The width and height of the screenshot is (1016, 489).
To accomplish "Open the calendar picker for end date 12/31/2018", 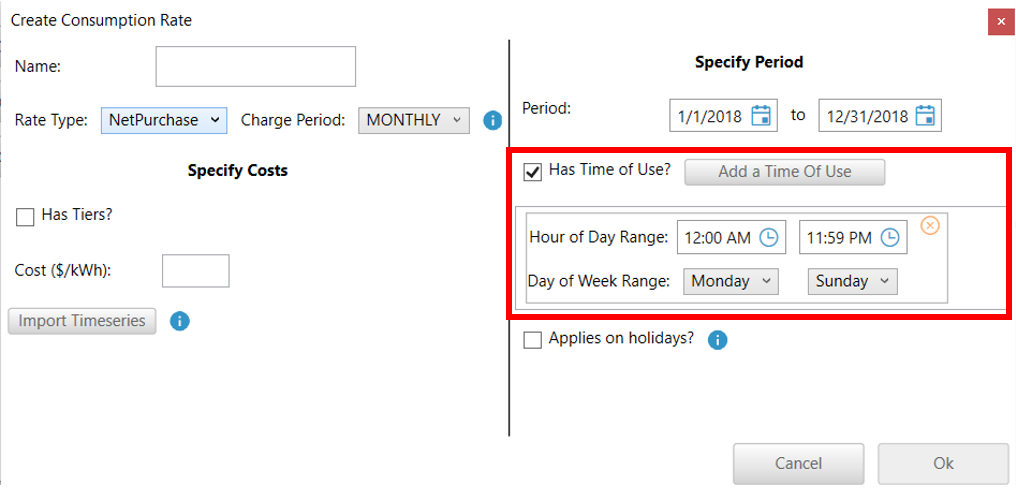I will tap(925, 116).
